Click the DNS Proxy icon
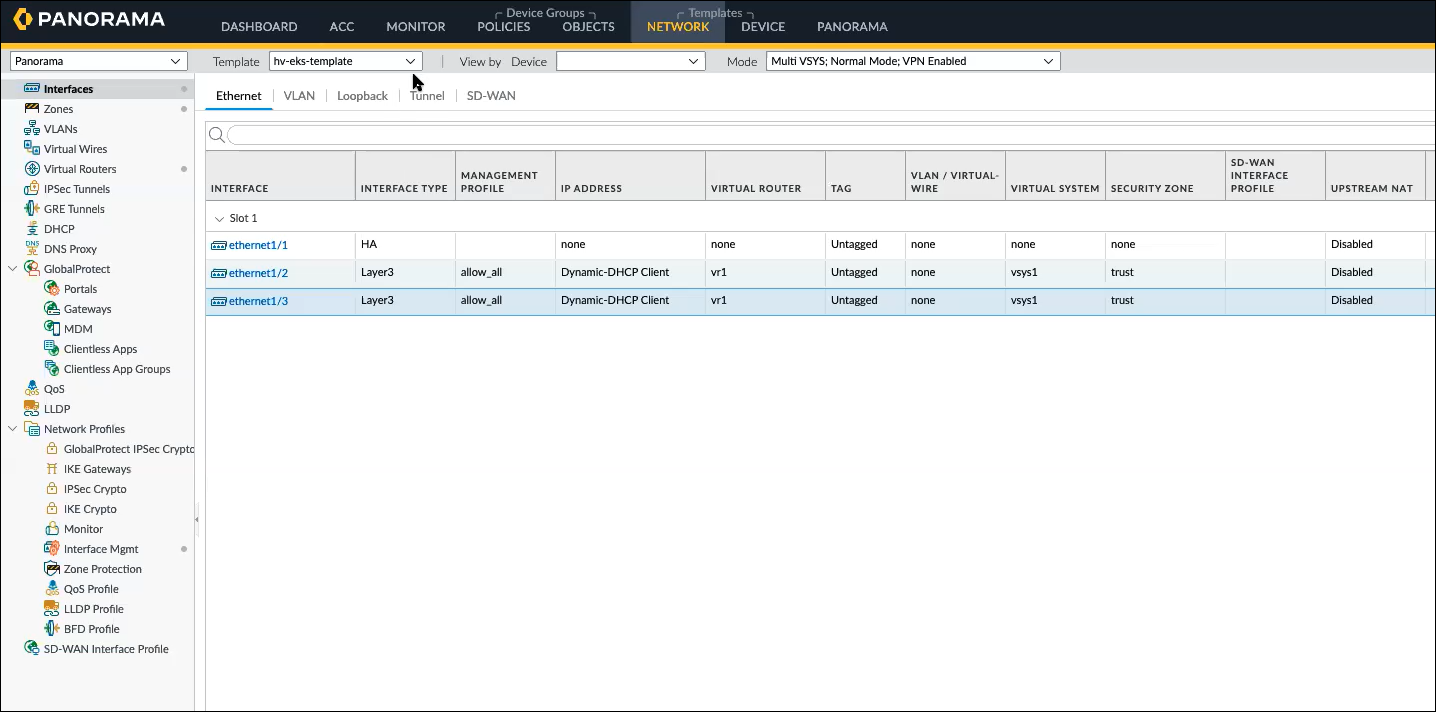The width and height of the screenshot is (1436, 712). click(32, 249)
